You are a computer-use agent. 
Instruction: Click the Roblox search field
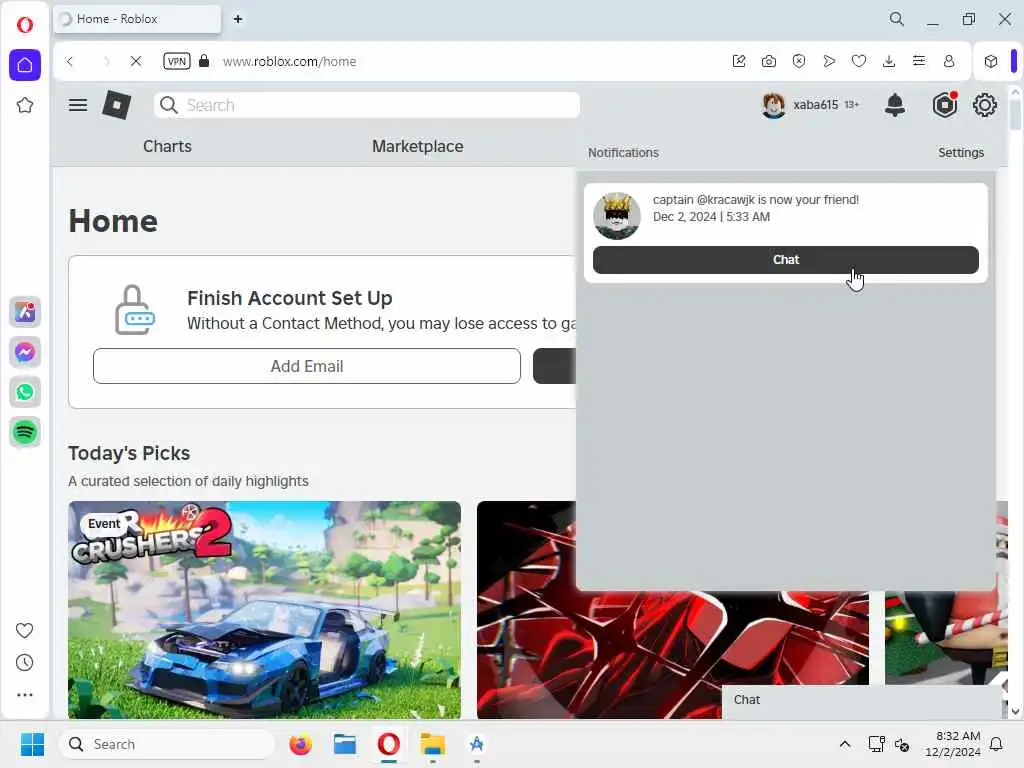tap(367, 105)
